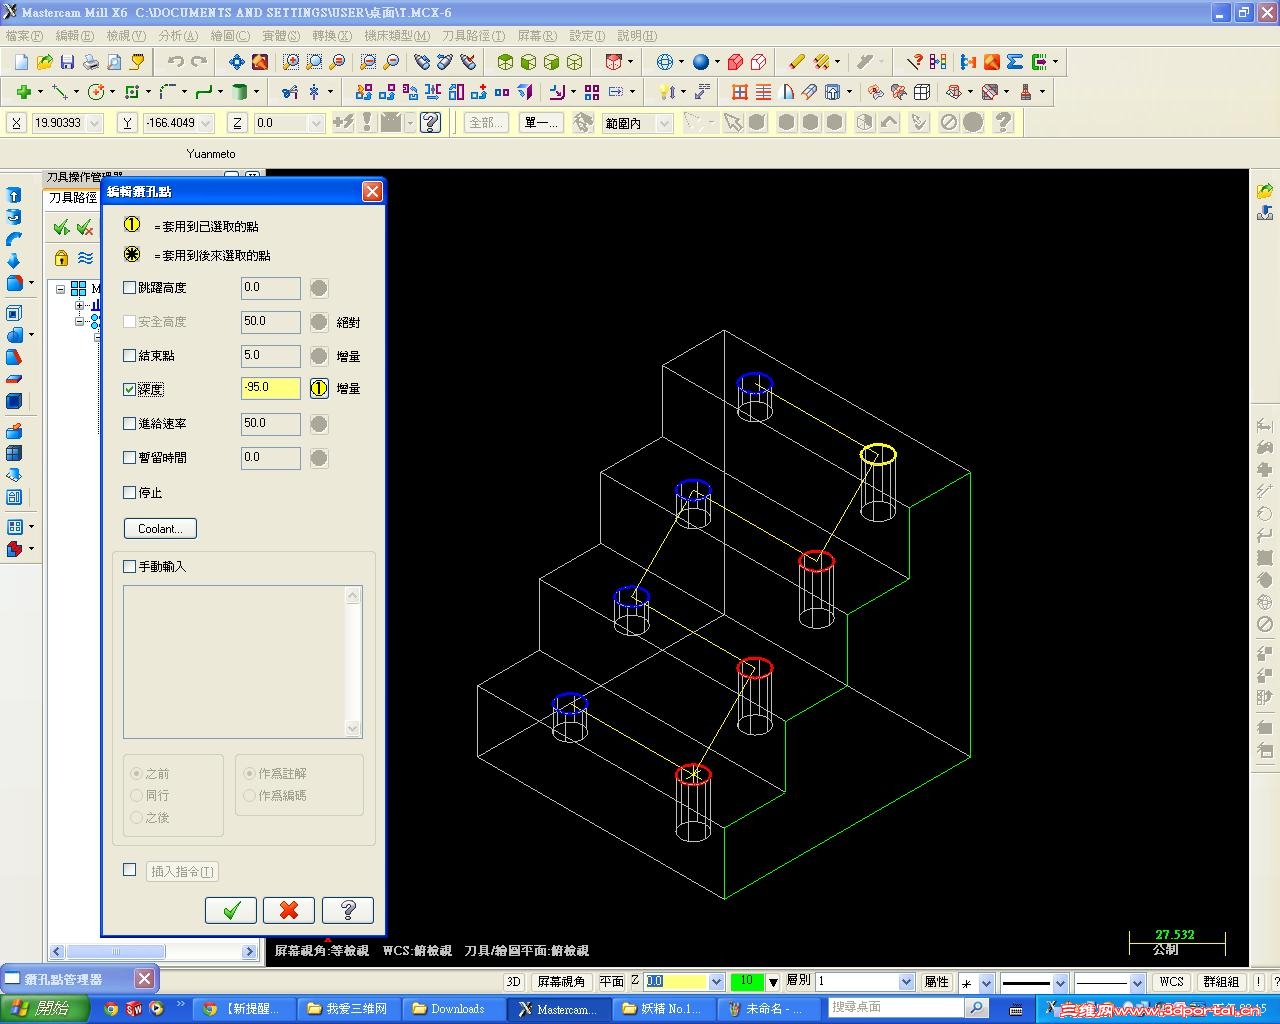The image size is (1280, 1024).
Task: Open the point style asterisk dropdown
Action: [986, 983]
